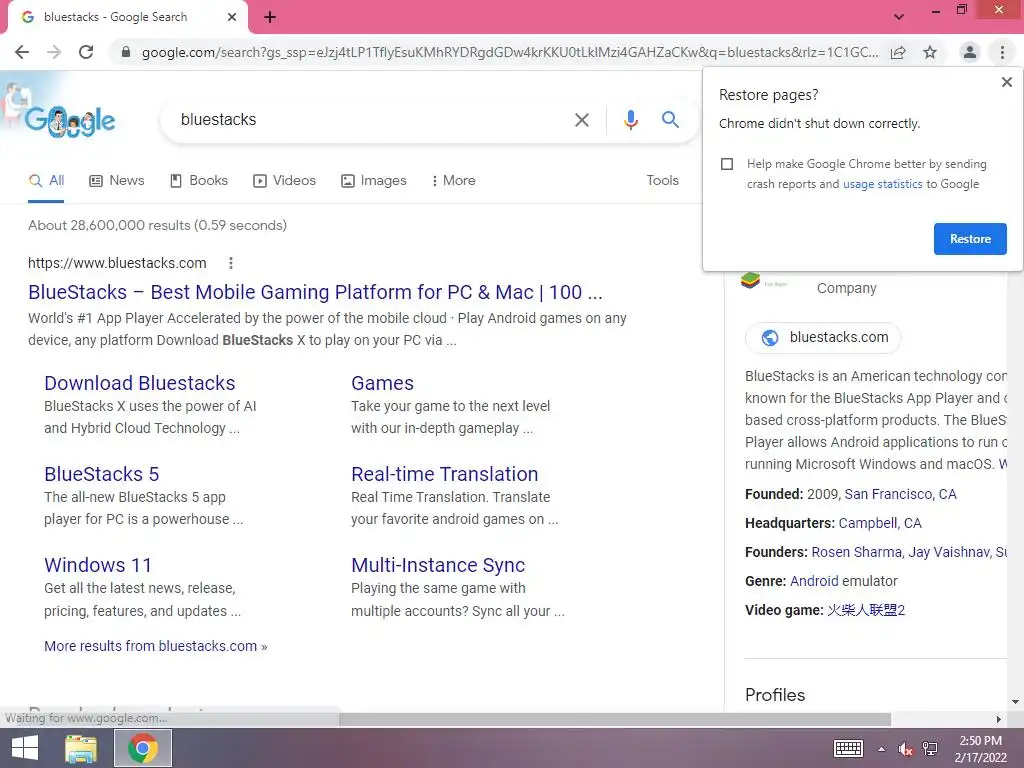
Task: Click the forward navigation arrow
Action: pyautogui.click(x=54, y=52)
